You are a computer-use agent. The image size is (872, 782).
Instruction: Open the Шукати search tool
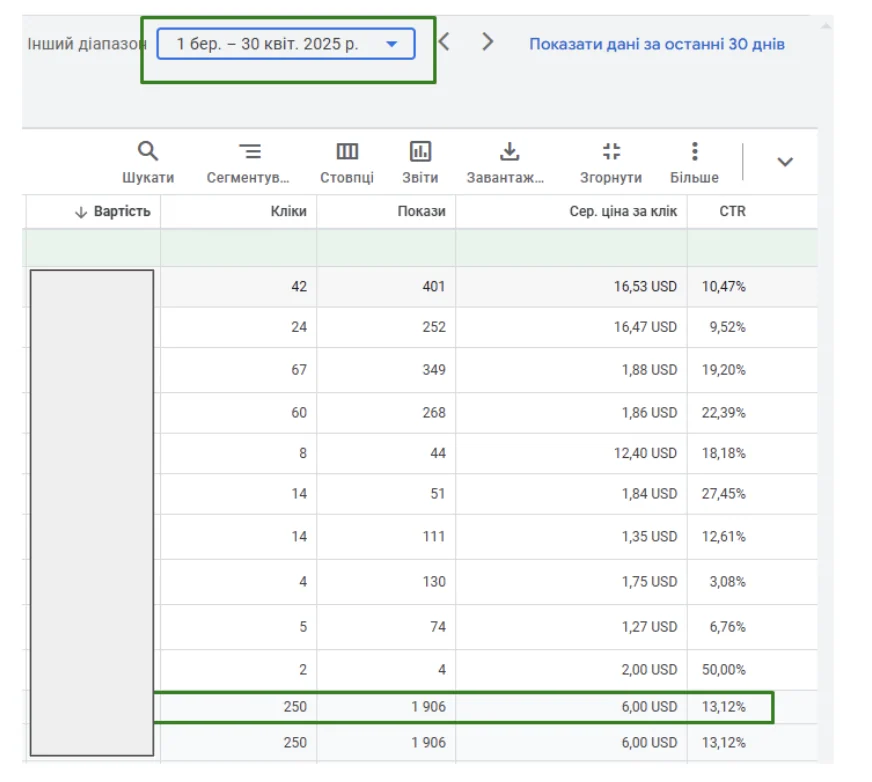click(x=148, y=162)
